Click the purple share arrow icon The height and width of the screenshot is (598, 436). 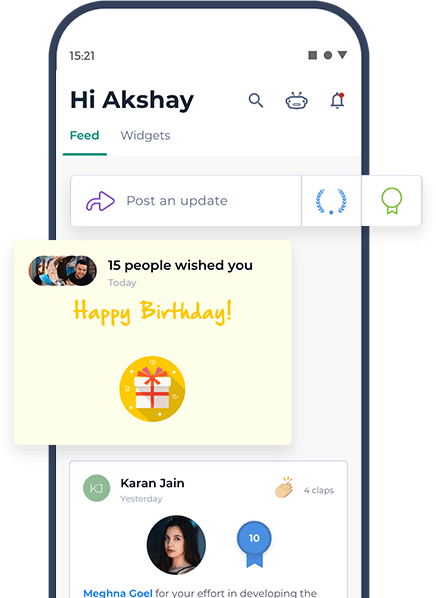[x=100, y=201]
